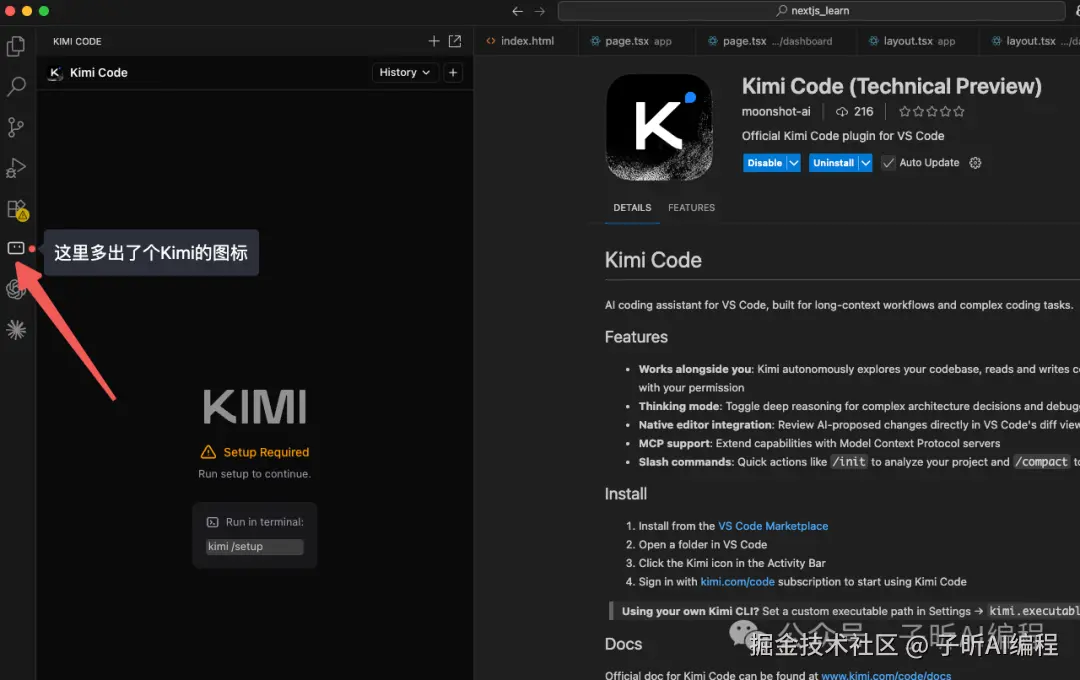Click the nextjs_learn search box
This screenshot has width=1080, height=680.
(x=811, y=11)
